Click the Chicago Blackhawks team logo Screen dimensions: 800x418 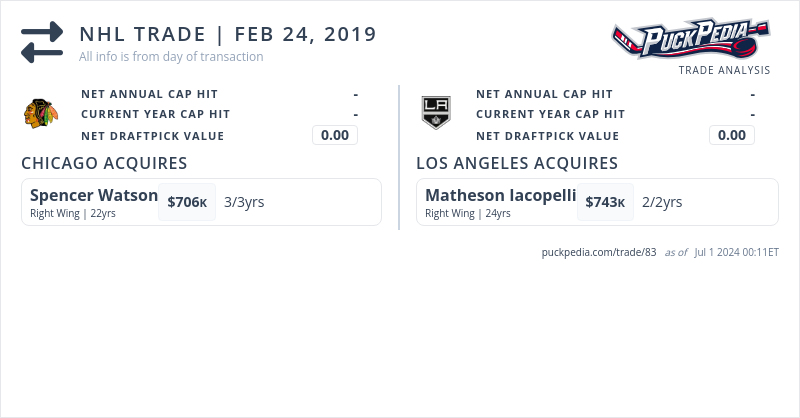pyautogui.click(x=41, y=114)
